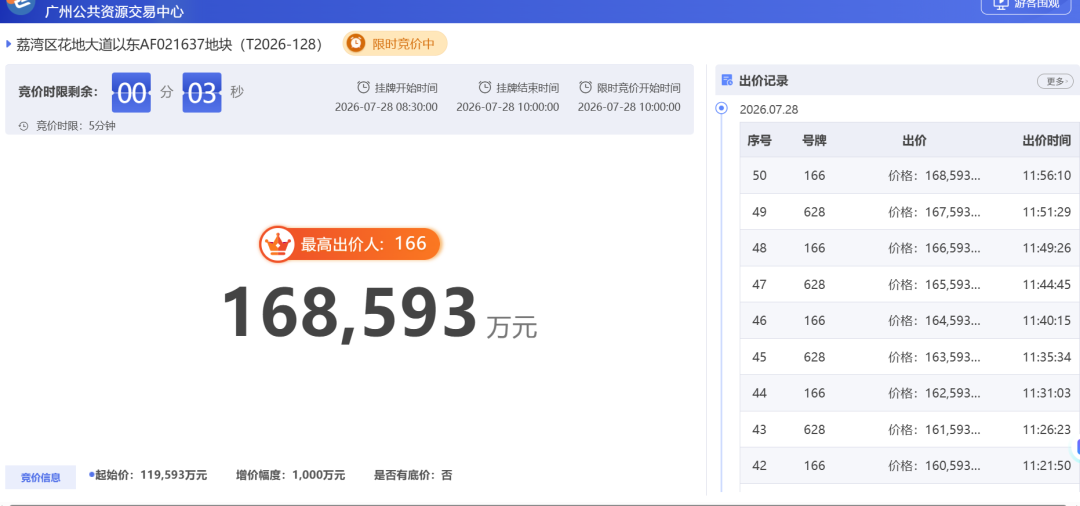Select bid record row number 50
Image resolution: width=1080 pixels, height=506 pixels.
coord(910,176)
